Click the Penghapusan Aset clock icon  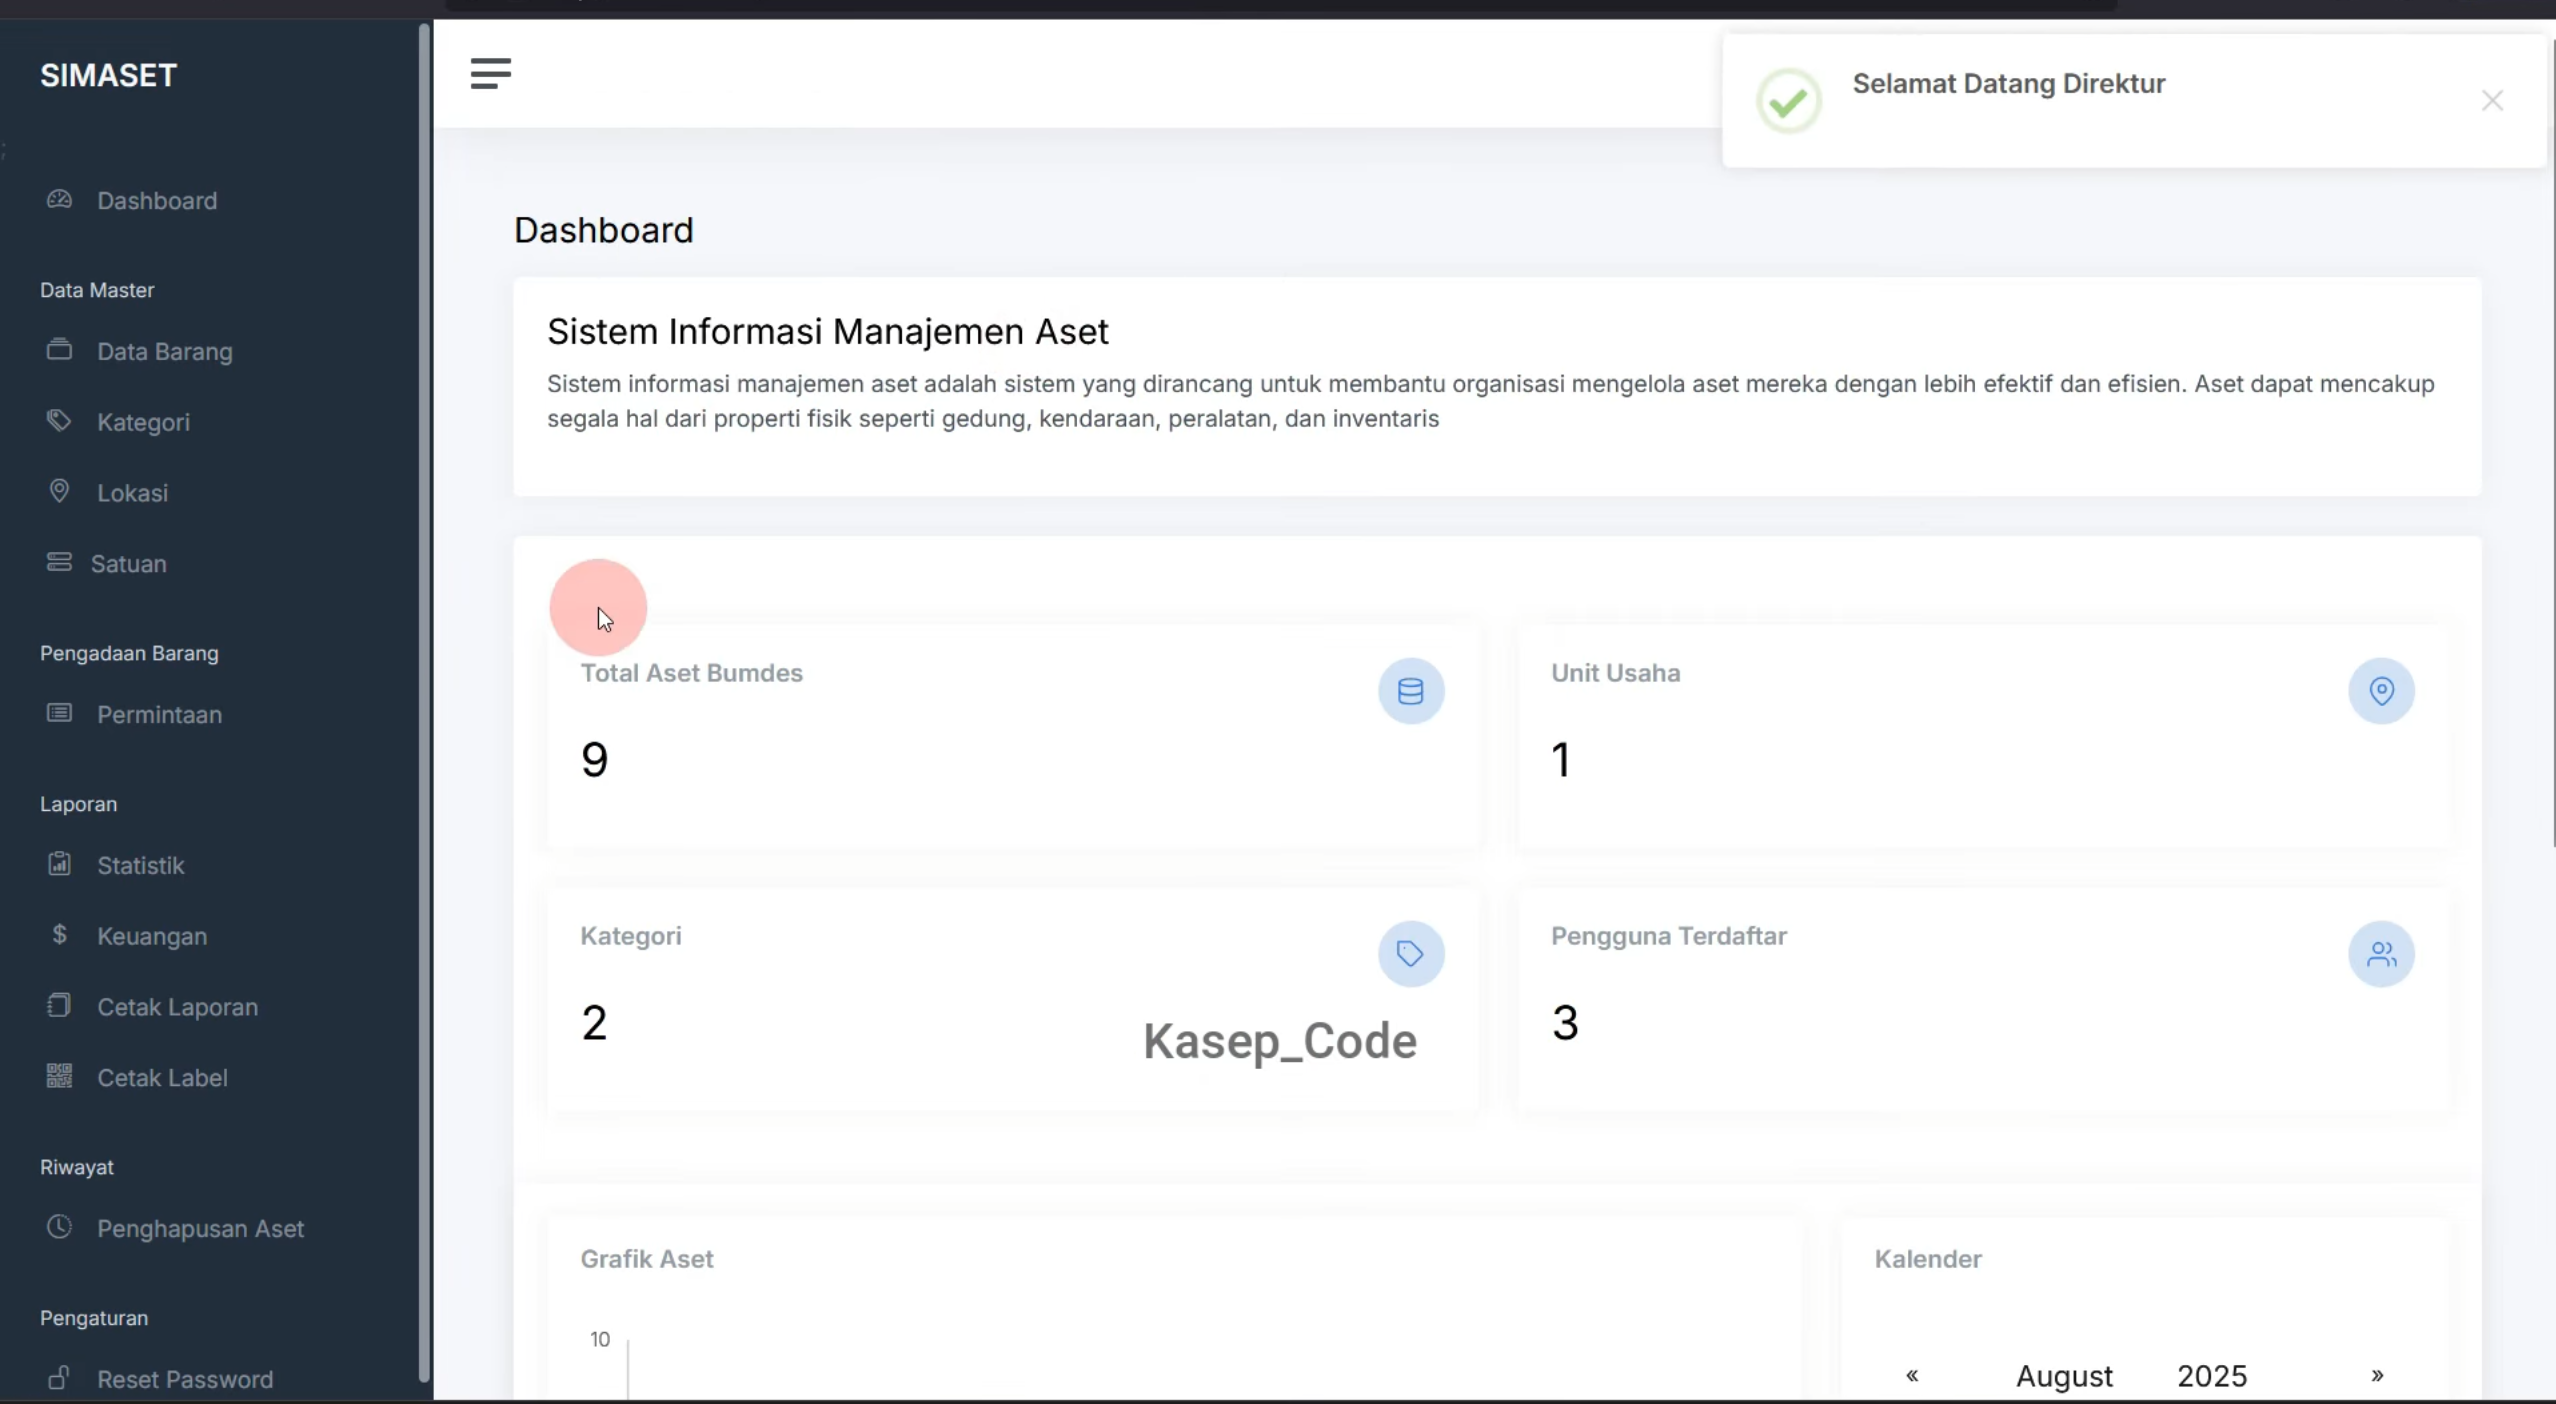click(x=59, y=1227)
